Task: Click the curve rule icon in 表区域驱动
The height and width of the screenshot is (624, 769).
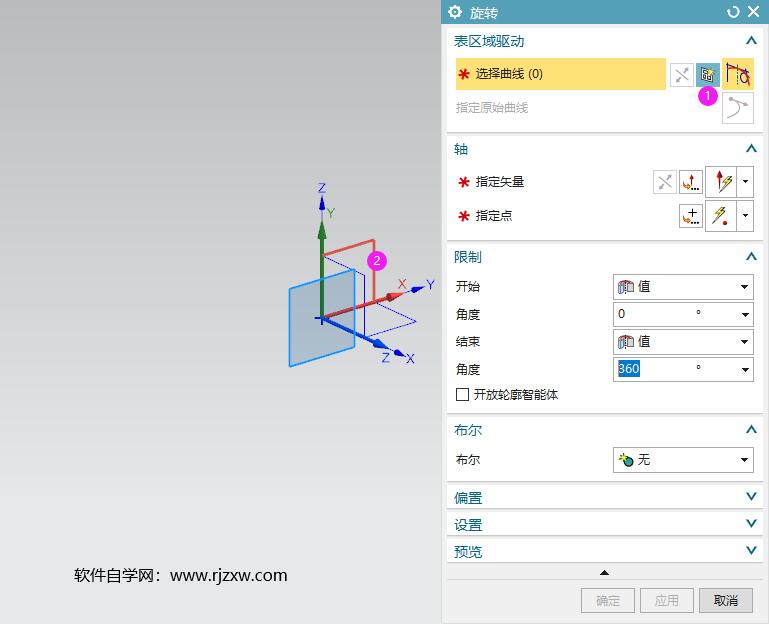Action: [738, 74]
